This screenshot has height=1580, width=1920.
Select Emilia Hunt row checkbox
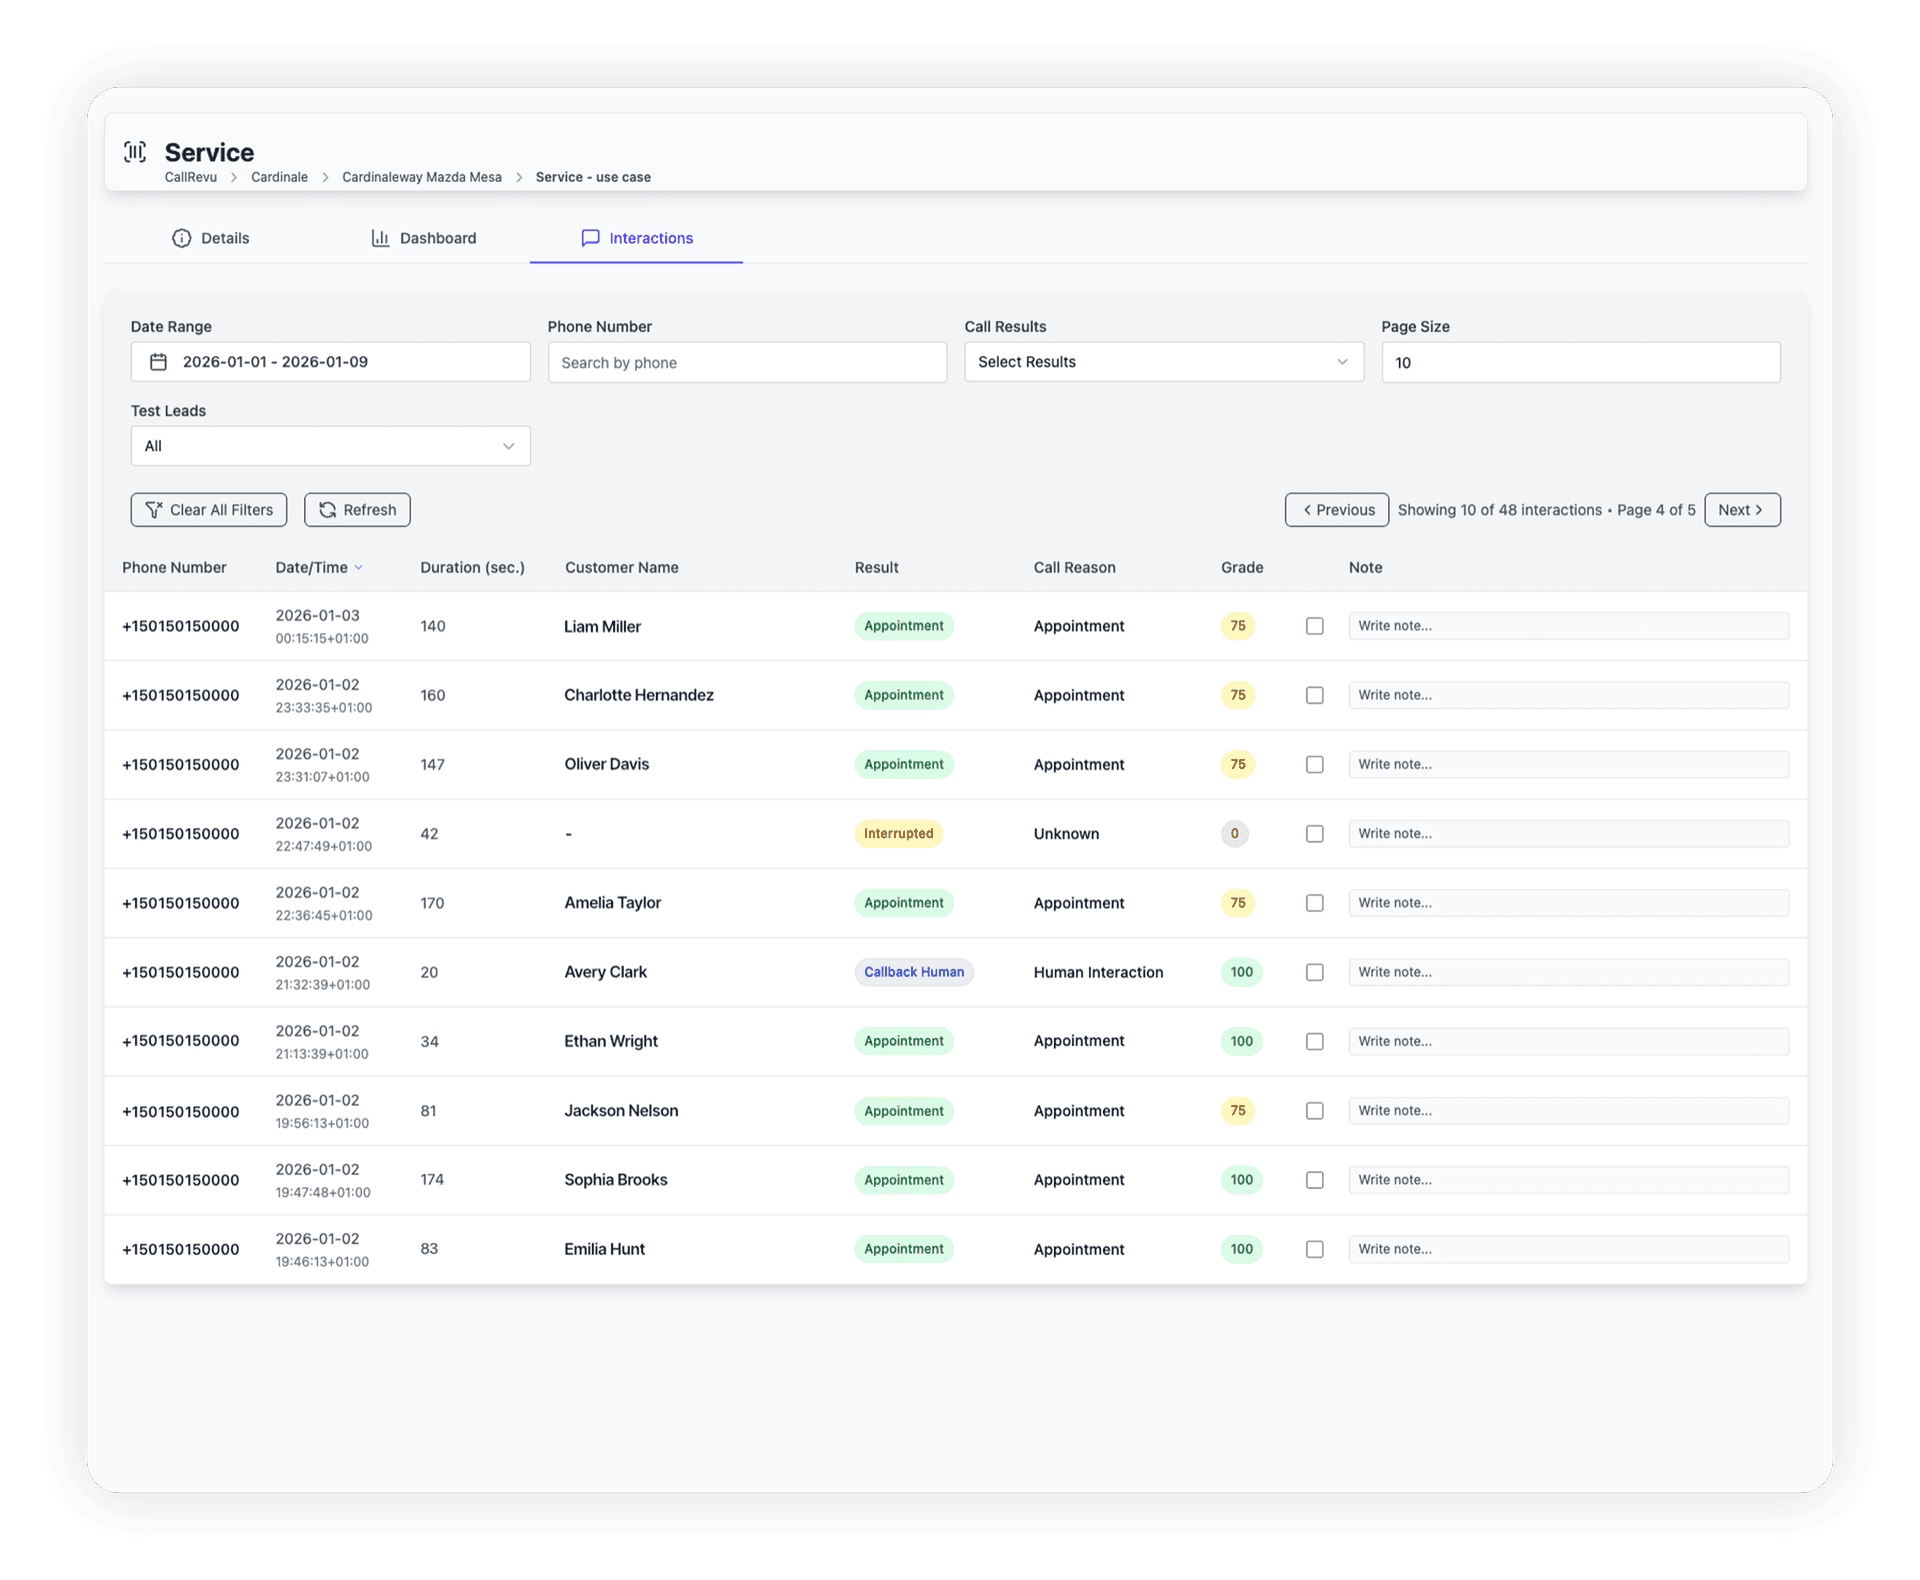coord(1314,1249)
